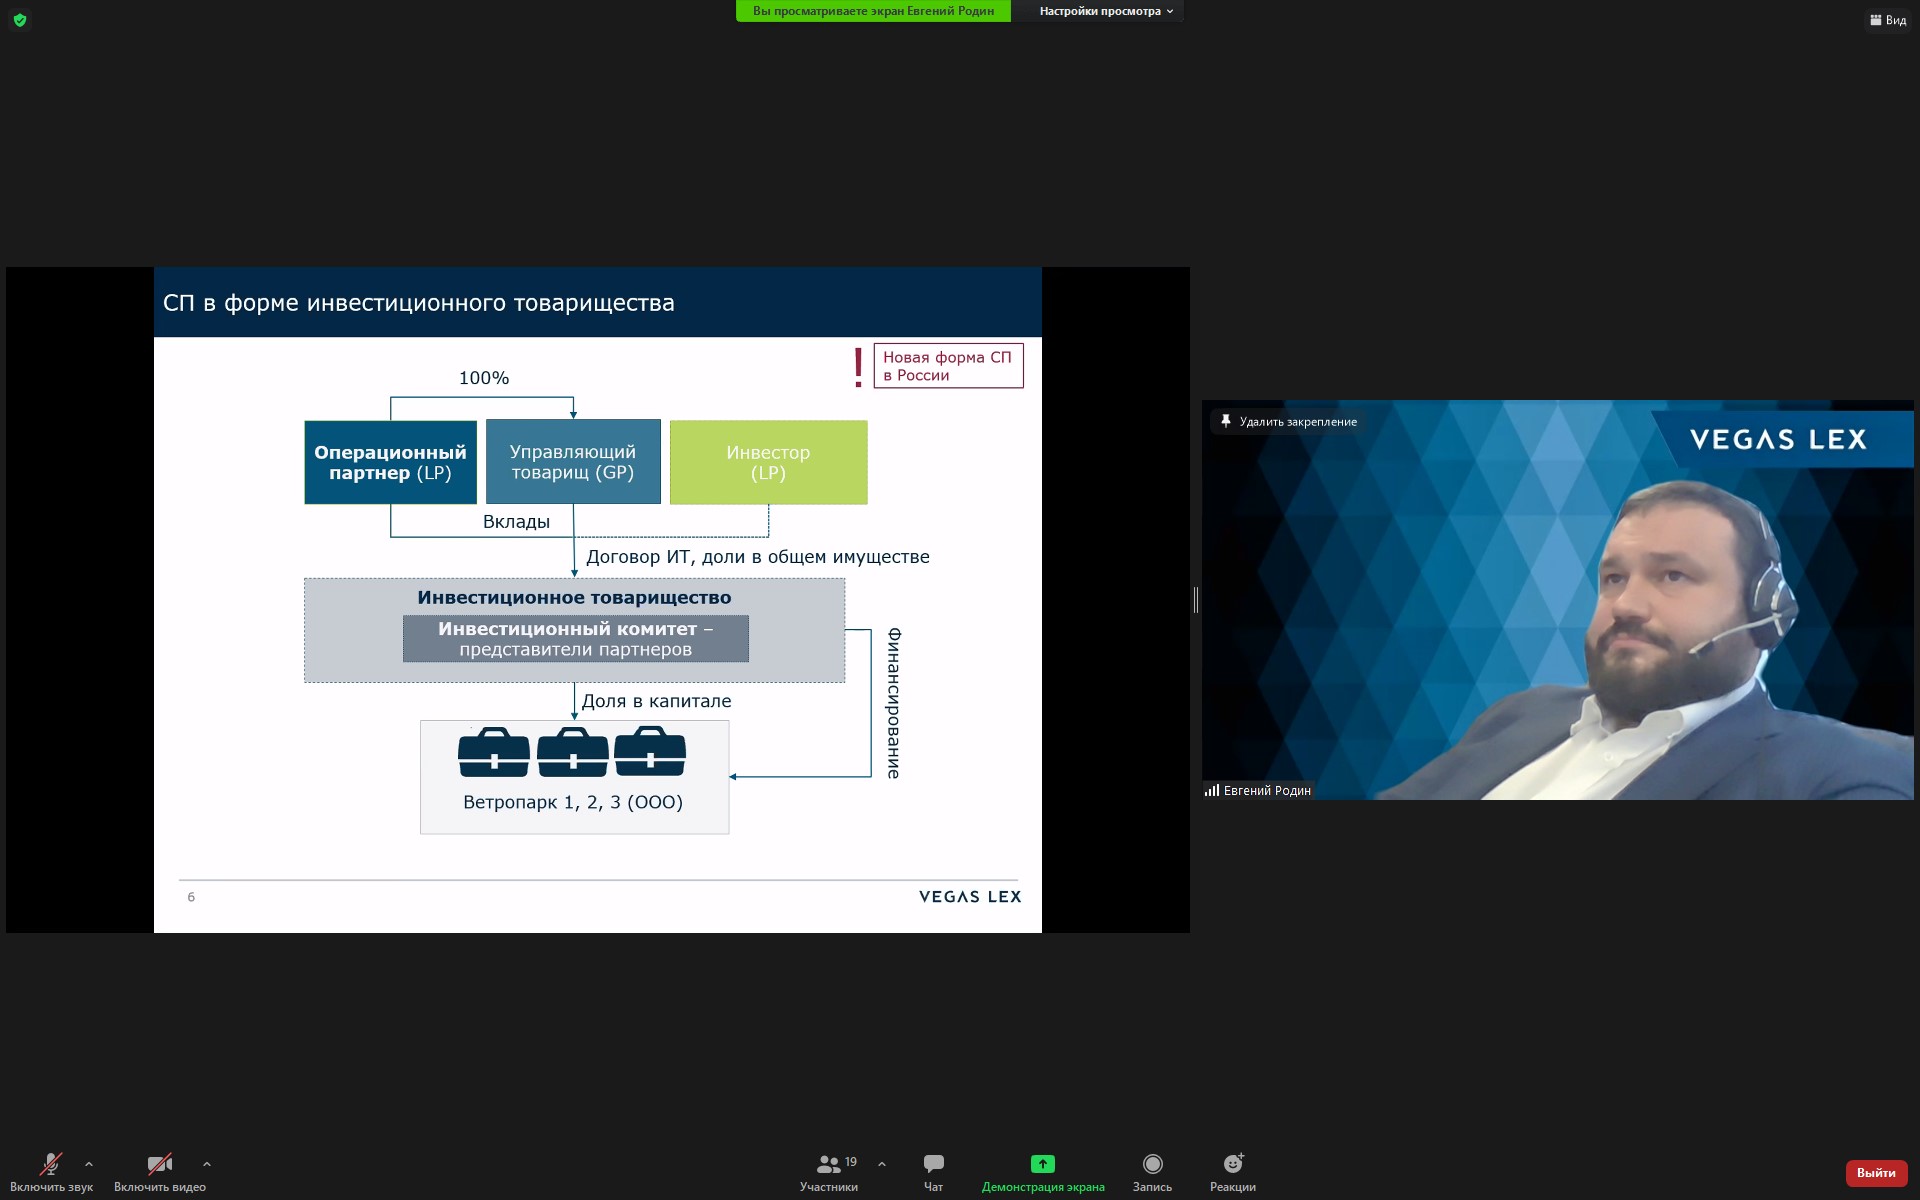This screenshot has width=1920, height=1200.
Task: Toggle video with Включить видео label
Action: coord(160,1187)
